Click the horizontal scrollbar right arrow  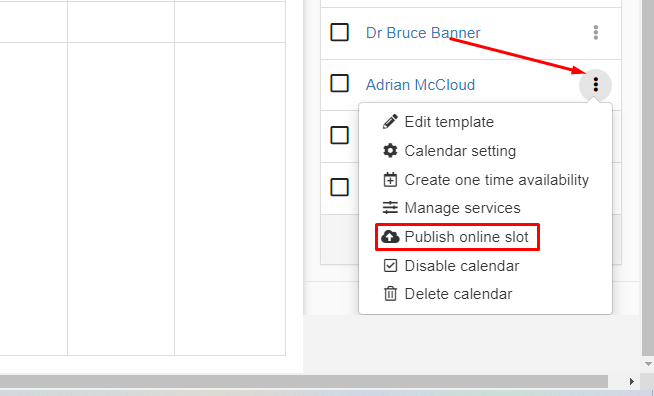631,381
